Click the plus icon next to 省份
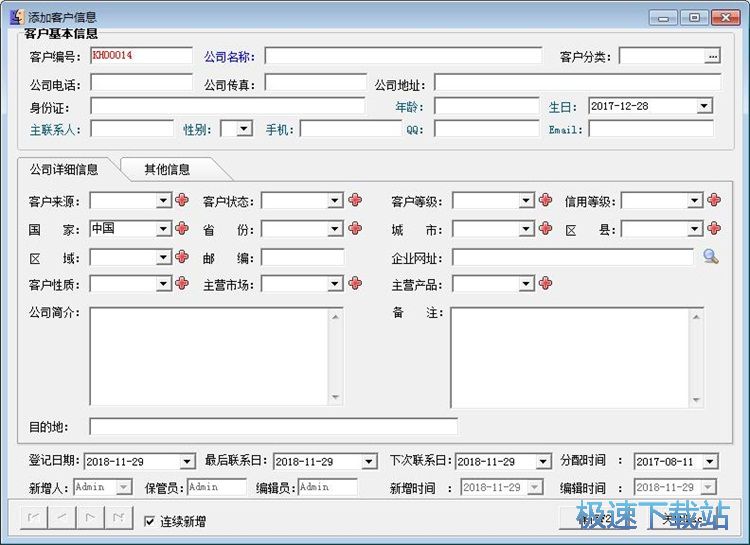This screenshot has width=750, height=545. tap(355, 229)
